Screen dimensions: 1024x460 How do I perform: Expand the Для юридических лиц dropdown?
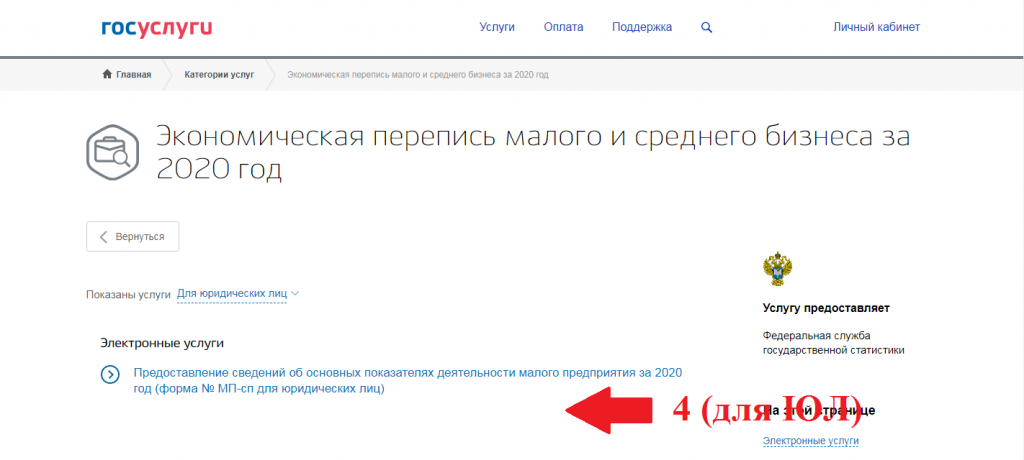(x=238, y=294)
